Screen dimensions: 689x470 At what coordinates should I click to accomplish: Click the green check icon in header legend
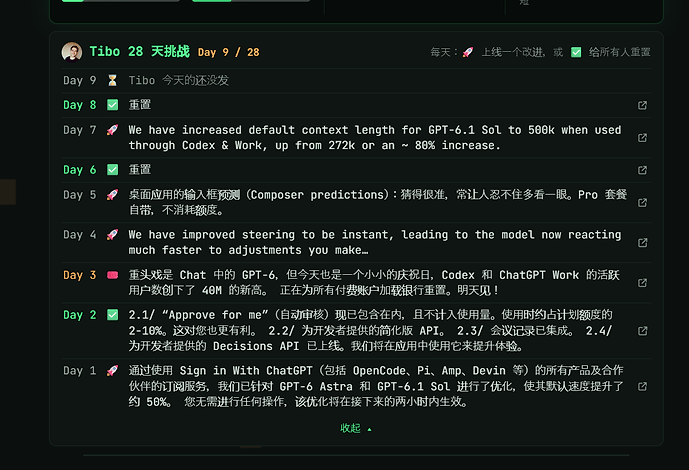tap(576, 52)
